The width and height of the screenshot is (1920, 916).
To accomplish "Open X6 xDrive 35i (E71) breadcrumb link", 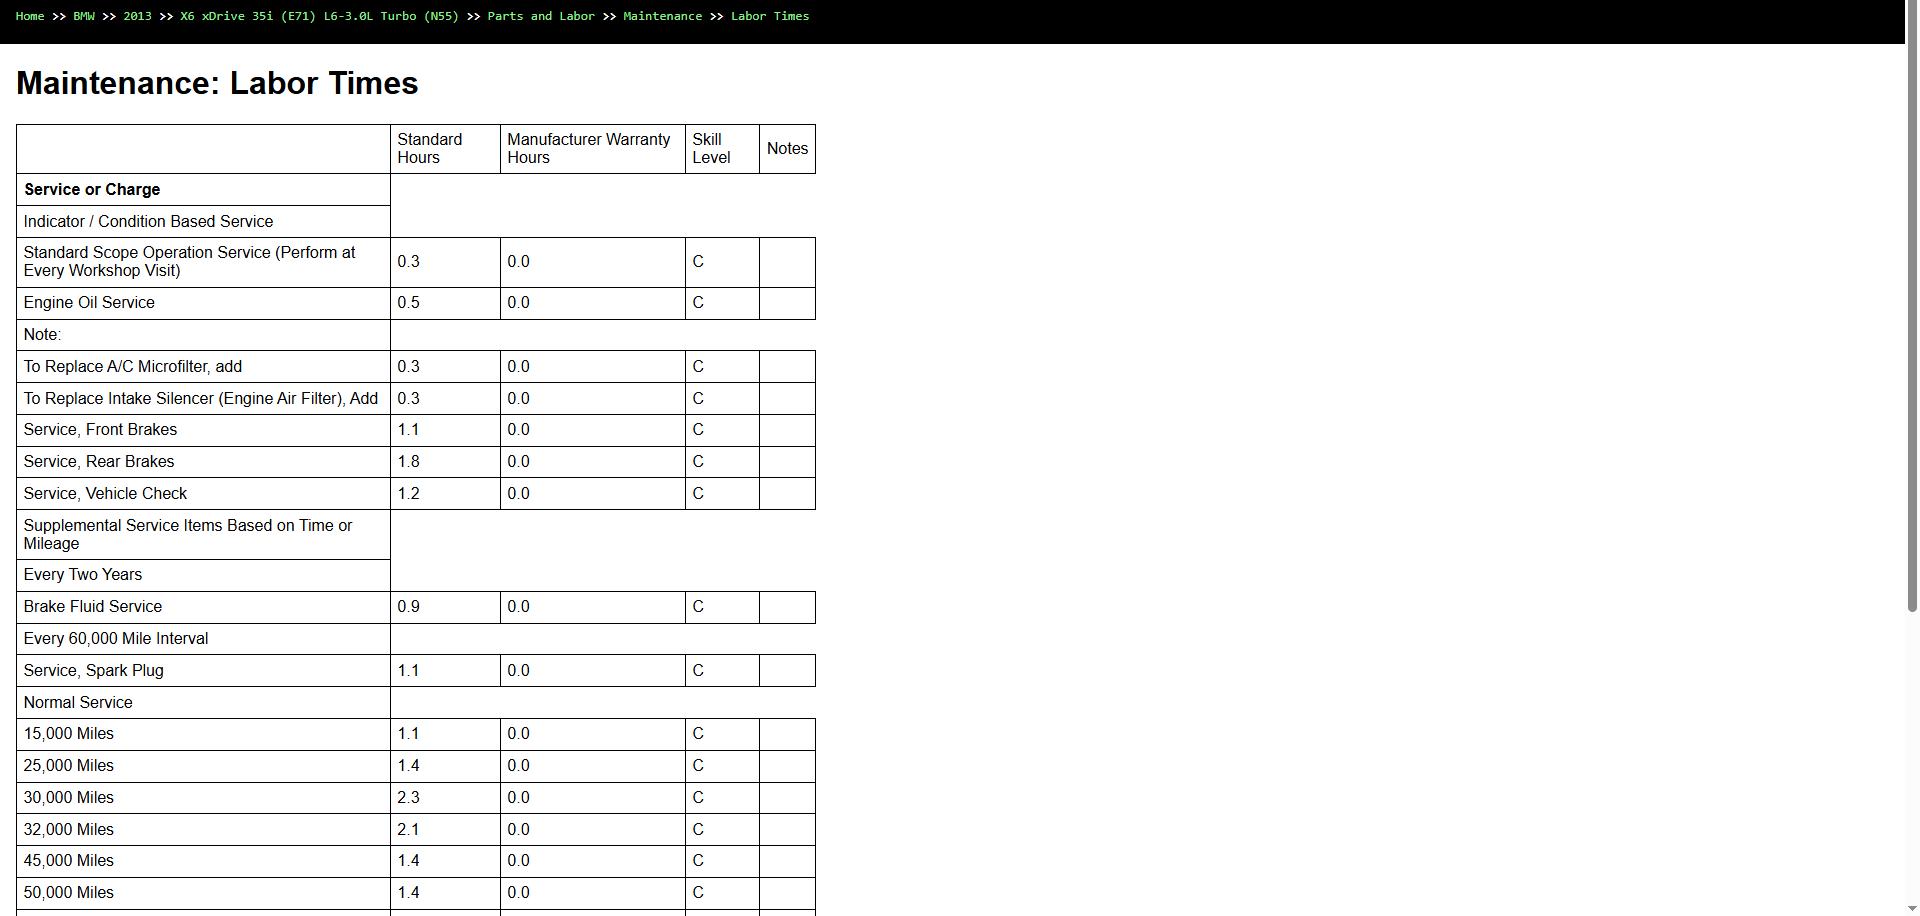I will tap(319, 16).
